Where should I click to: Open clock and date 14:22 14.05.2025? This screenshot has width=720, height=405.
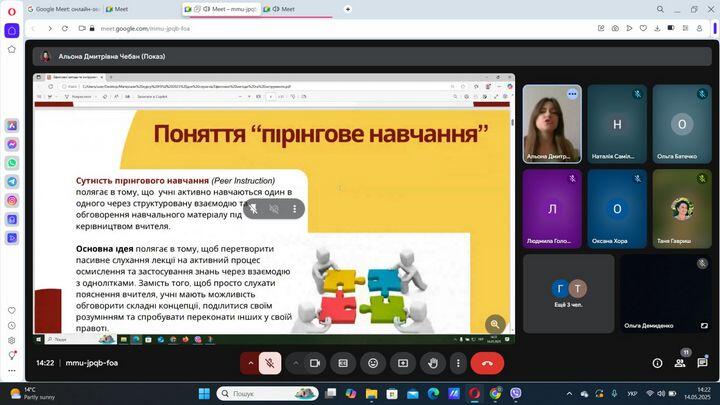(x=698, y=394)
